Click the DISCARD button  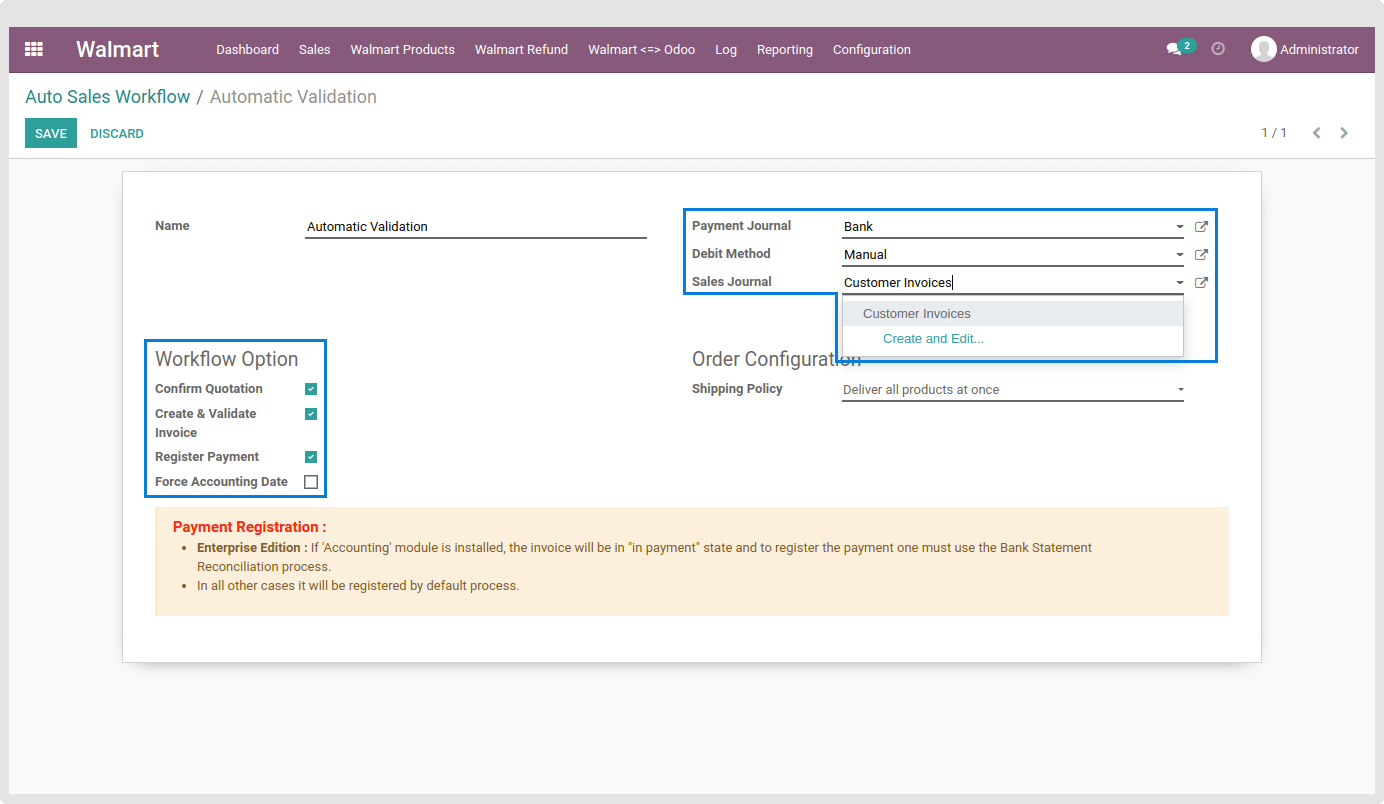point(117,133)
